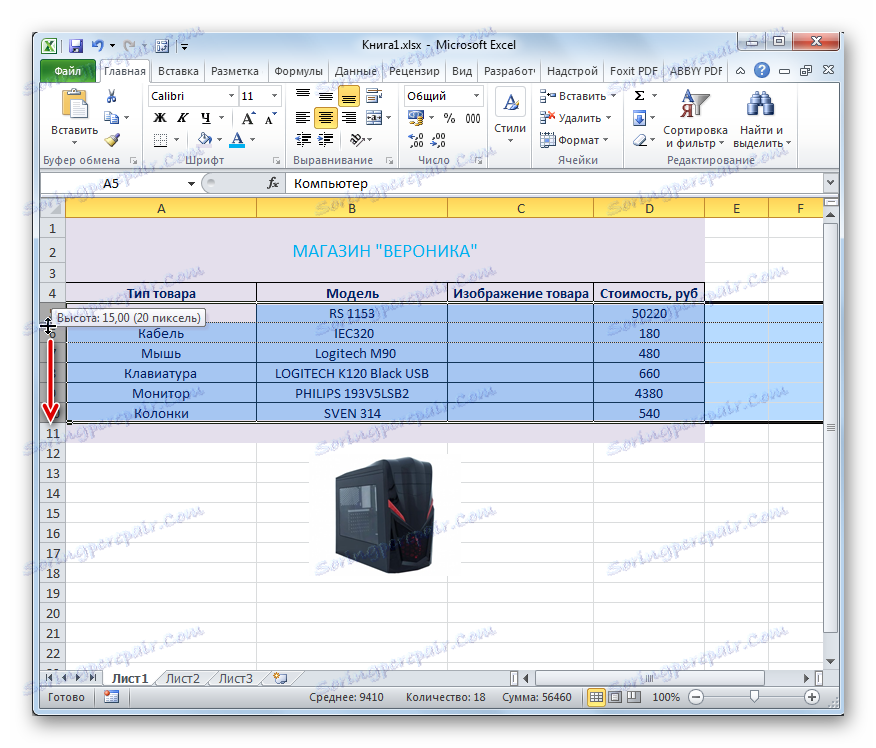Switch to the Данные ribbon tab
876x748 pixels.
(x=355, y=71)
